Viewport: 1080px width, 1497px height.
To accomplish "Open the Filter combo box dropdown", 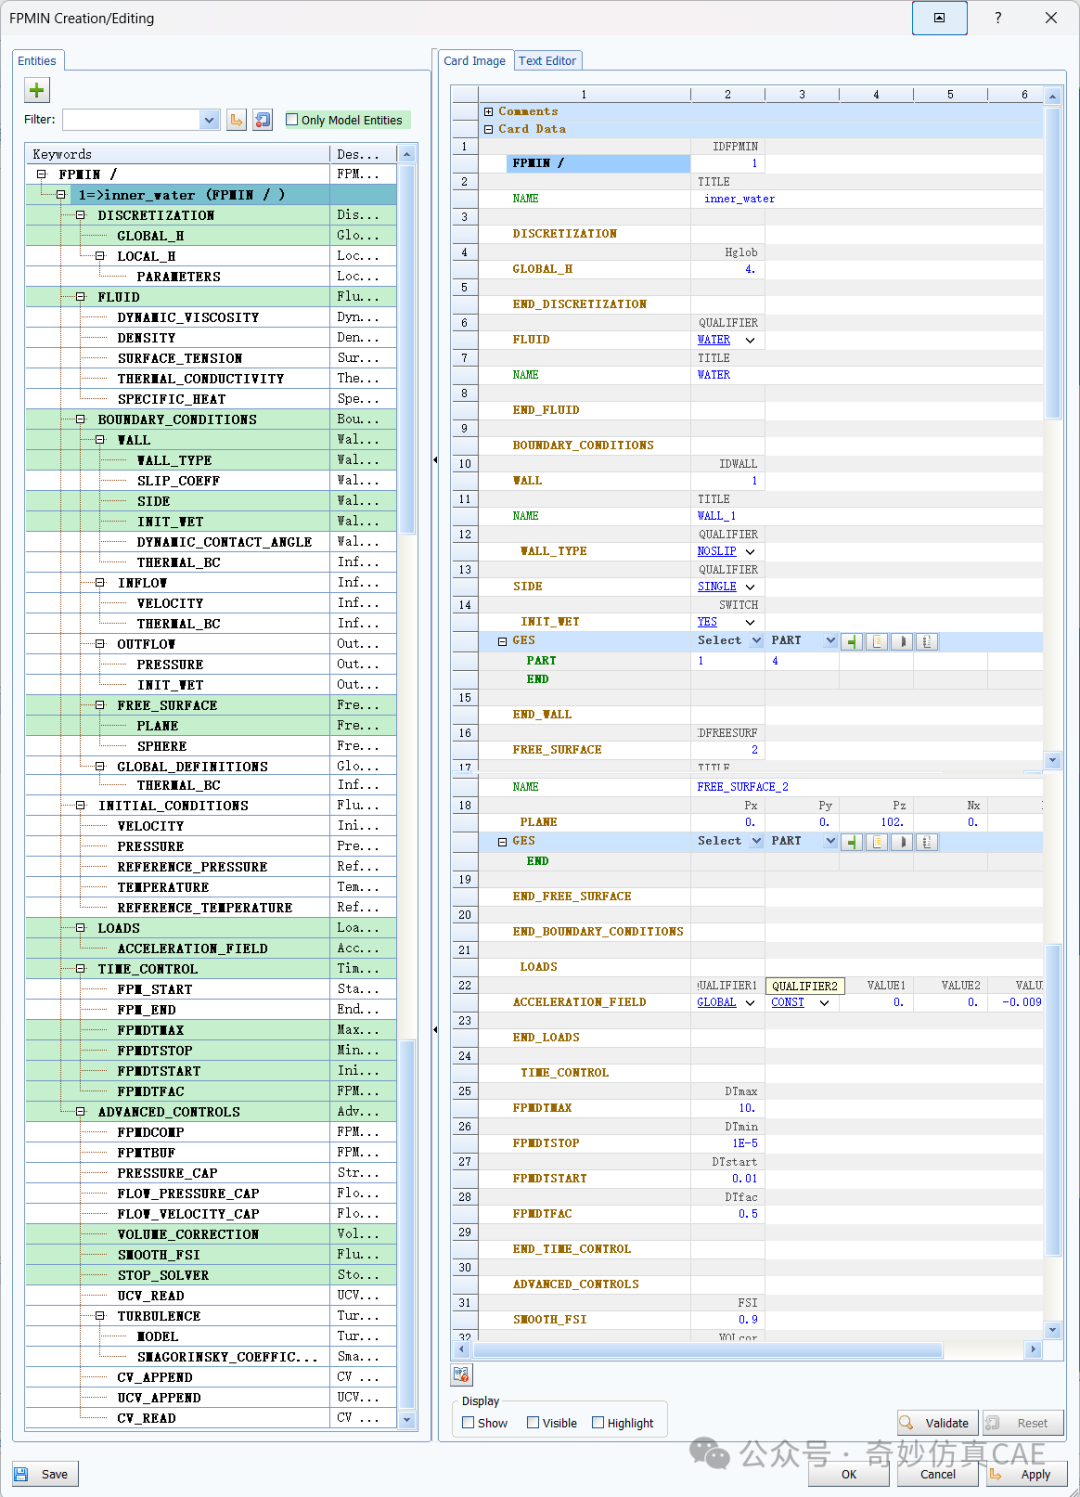I will [209, 120].
